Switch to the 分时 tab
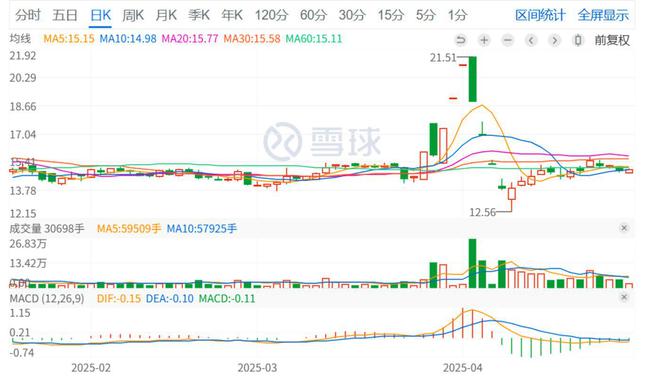660x382 pixels. coord(28,15)
